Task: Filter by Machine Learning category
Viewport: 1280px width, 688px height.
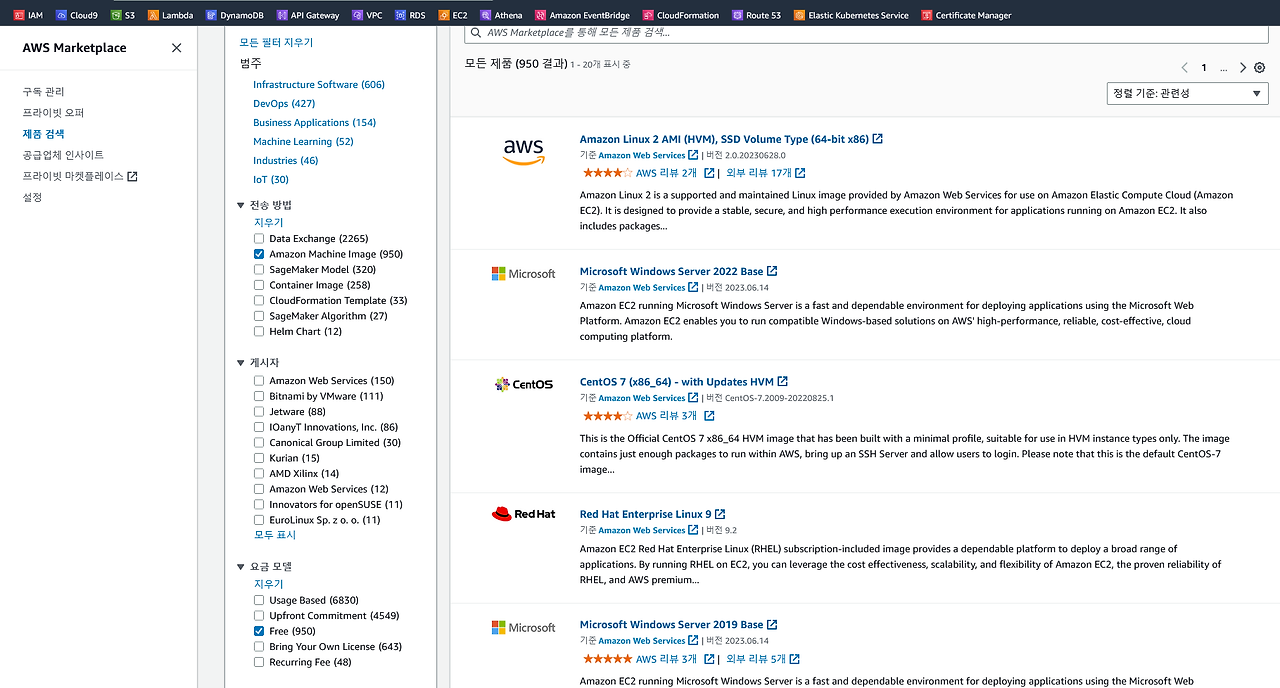Action: click(304, 142)
